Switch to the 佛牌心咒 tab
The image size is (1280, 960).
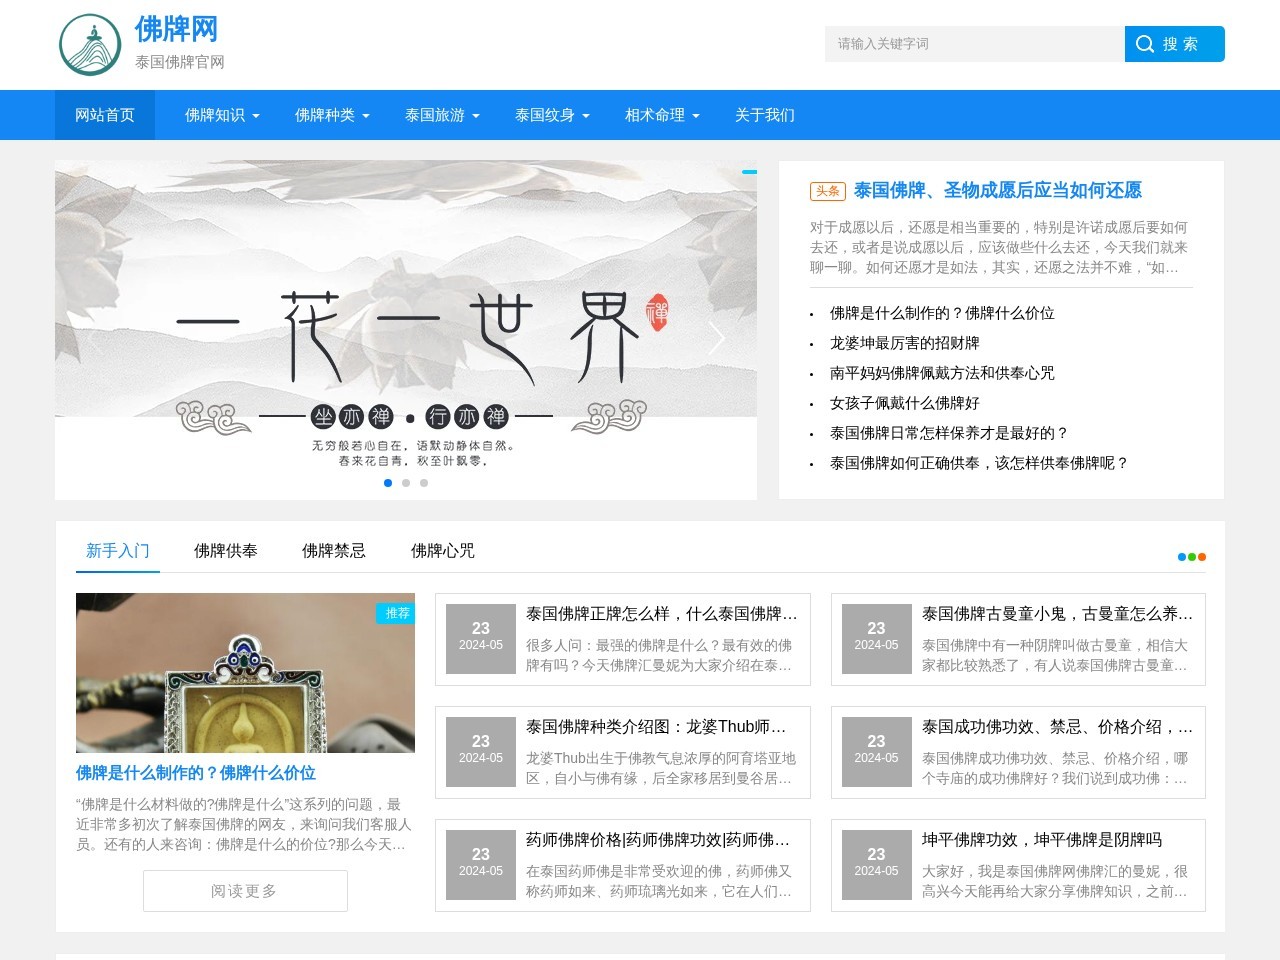pos(443,551)
